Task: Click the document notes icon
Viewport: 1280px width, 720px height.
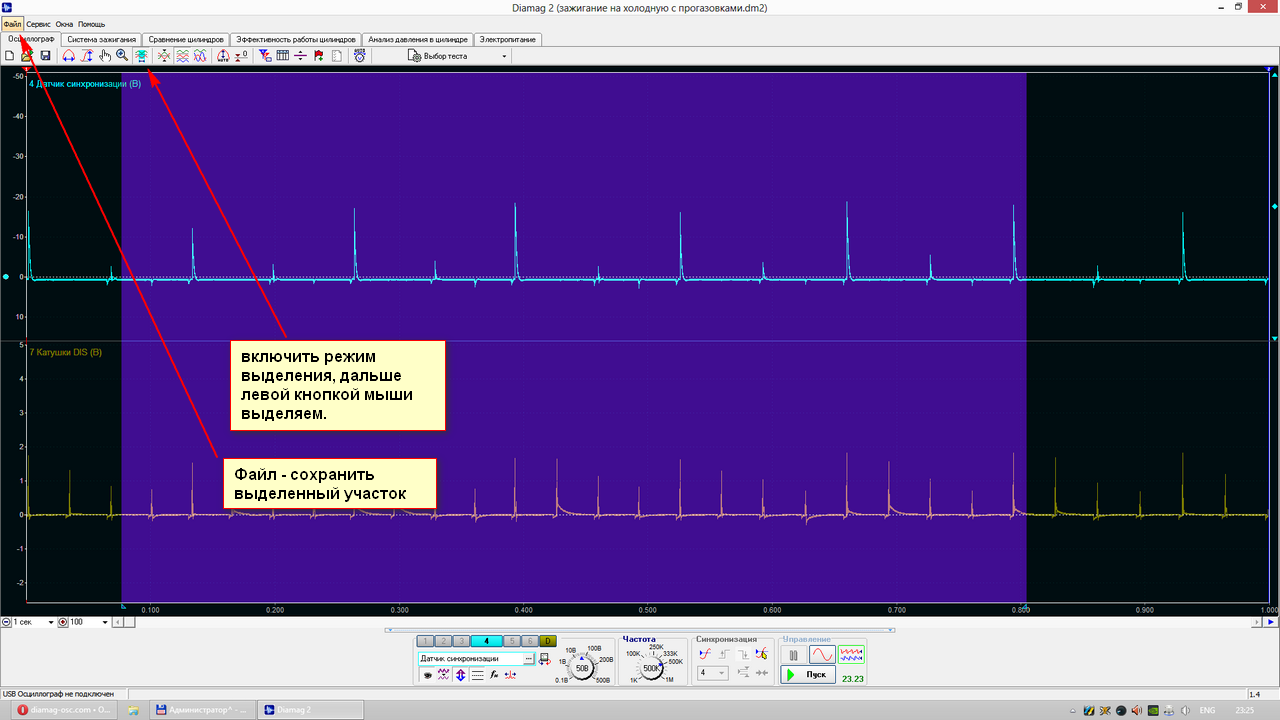Action: coord(336,56)
